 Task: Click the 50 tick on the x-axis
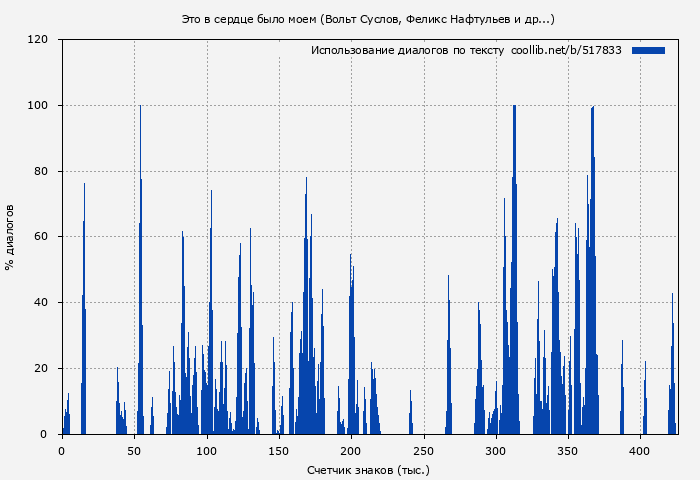click(x=134, y=451)
